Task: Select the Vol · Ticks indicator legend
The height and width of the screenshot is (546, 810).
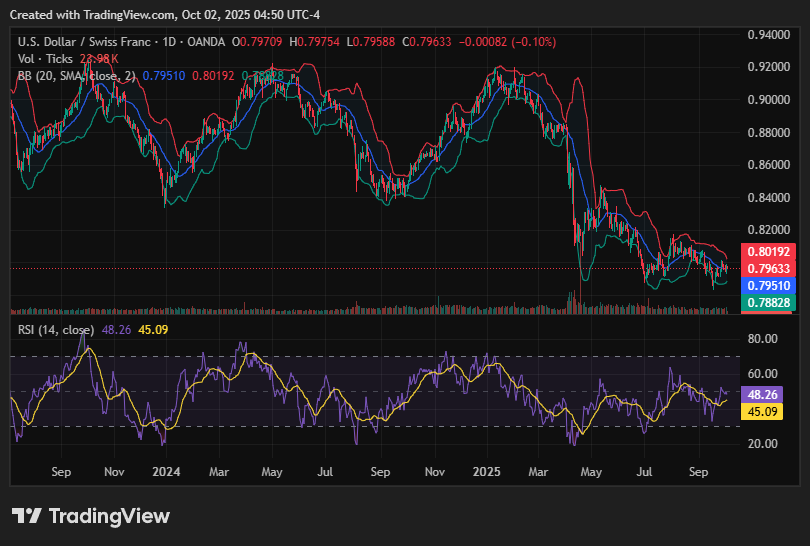Action: coord(46,59)
